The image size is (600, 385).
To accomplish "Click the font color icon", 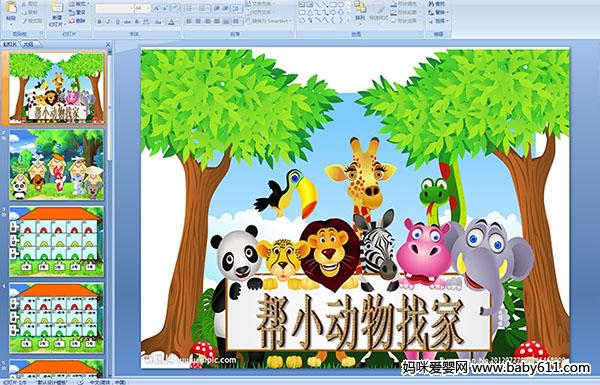I will click(x=171, y=22).
